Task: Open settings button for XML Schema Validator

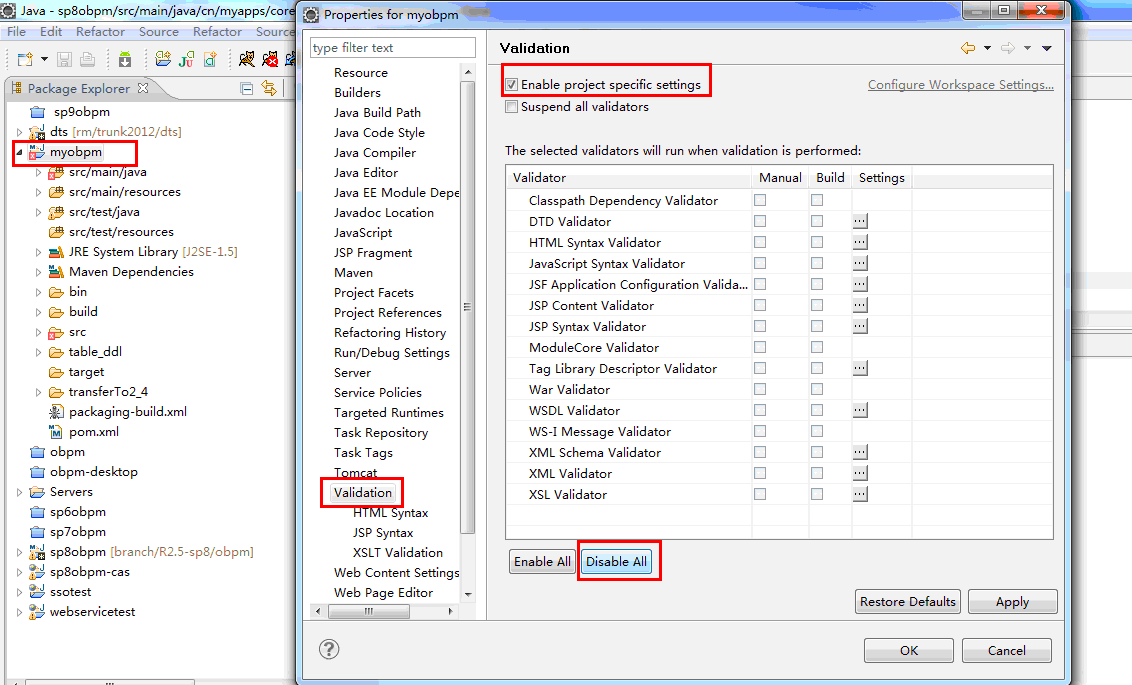Action: 860,452
